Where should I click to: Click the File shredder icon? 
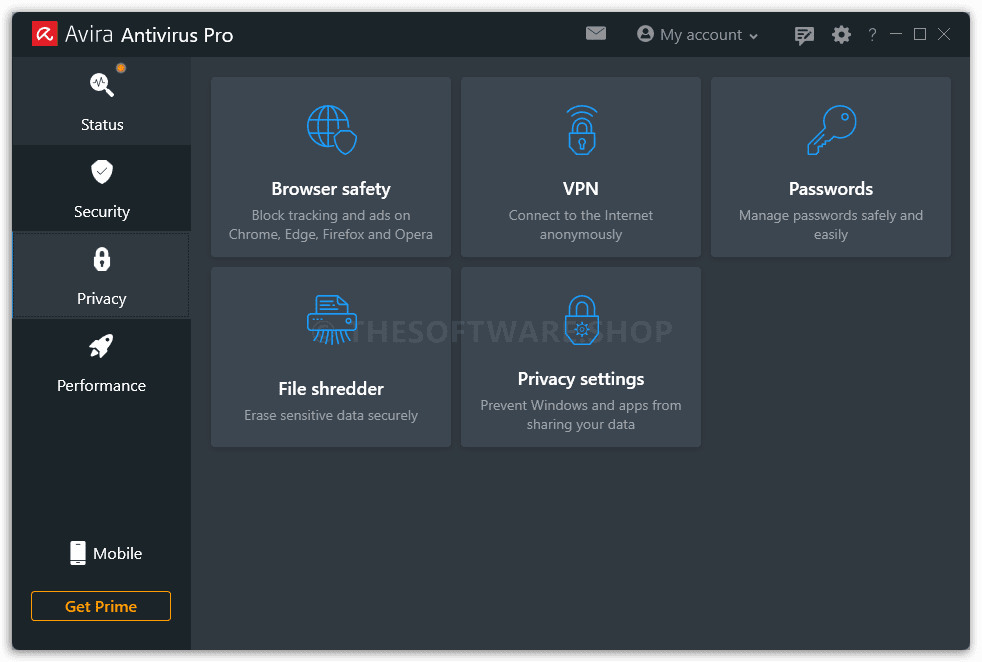pyautogui.click(x=331, y=319)
